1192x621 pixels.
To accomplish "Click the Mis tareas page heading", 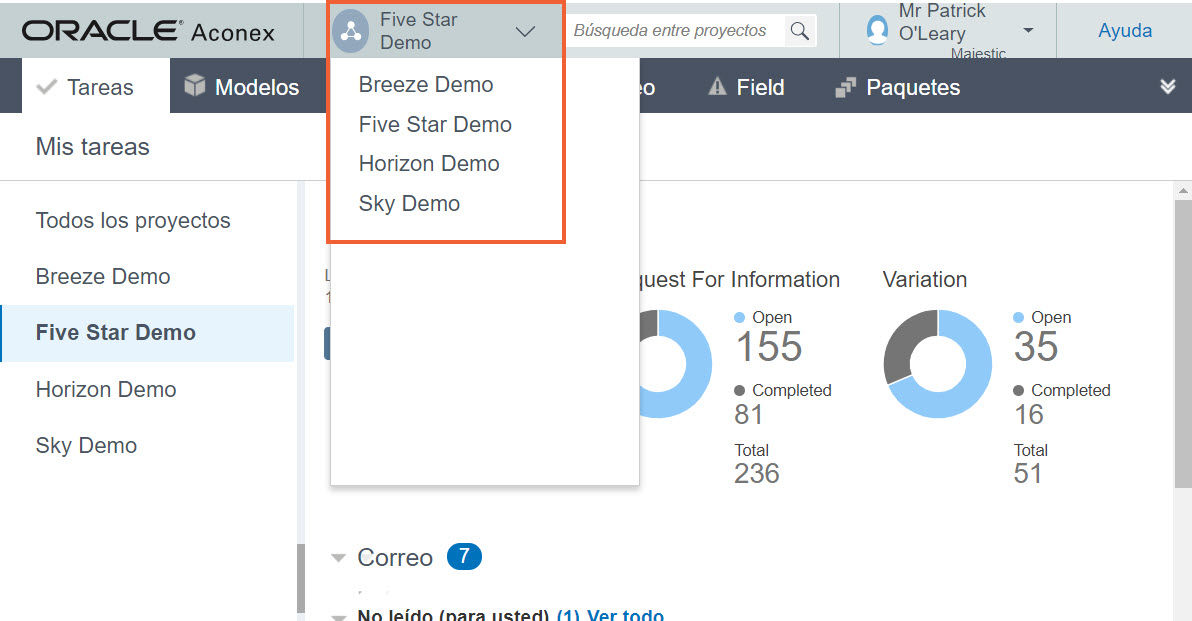I will pos(93,147).
